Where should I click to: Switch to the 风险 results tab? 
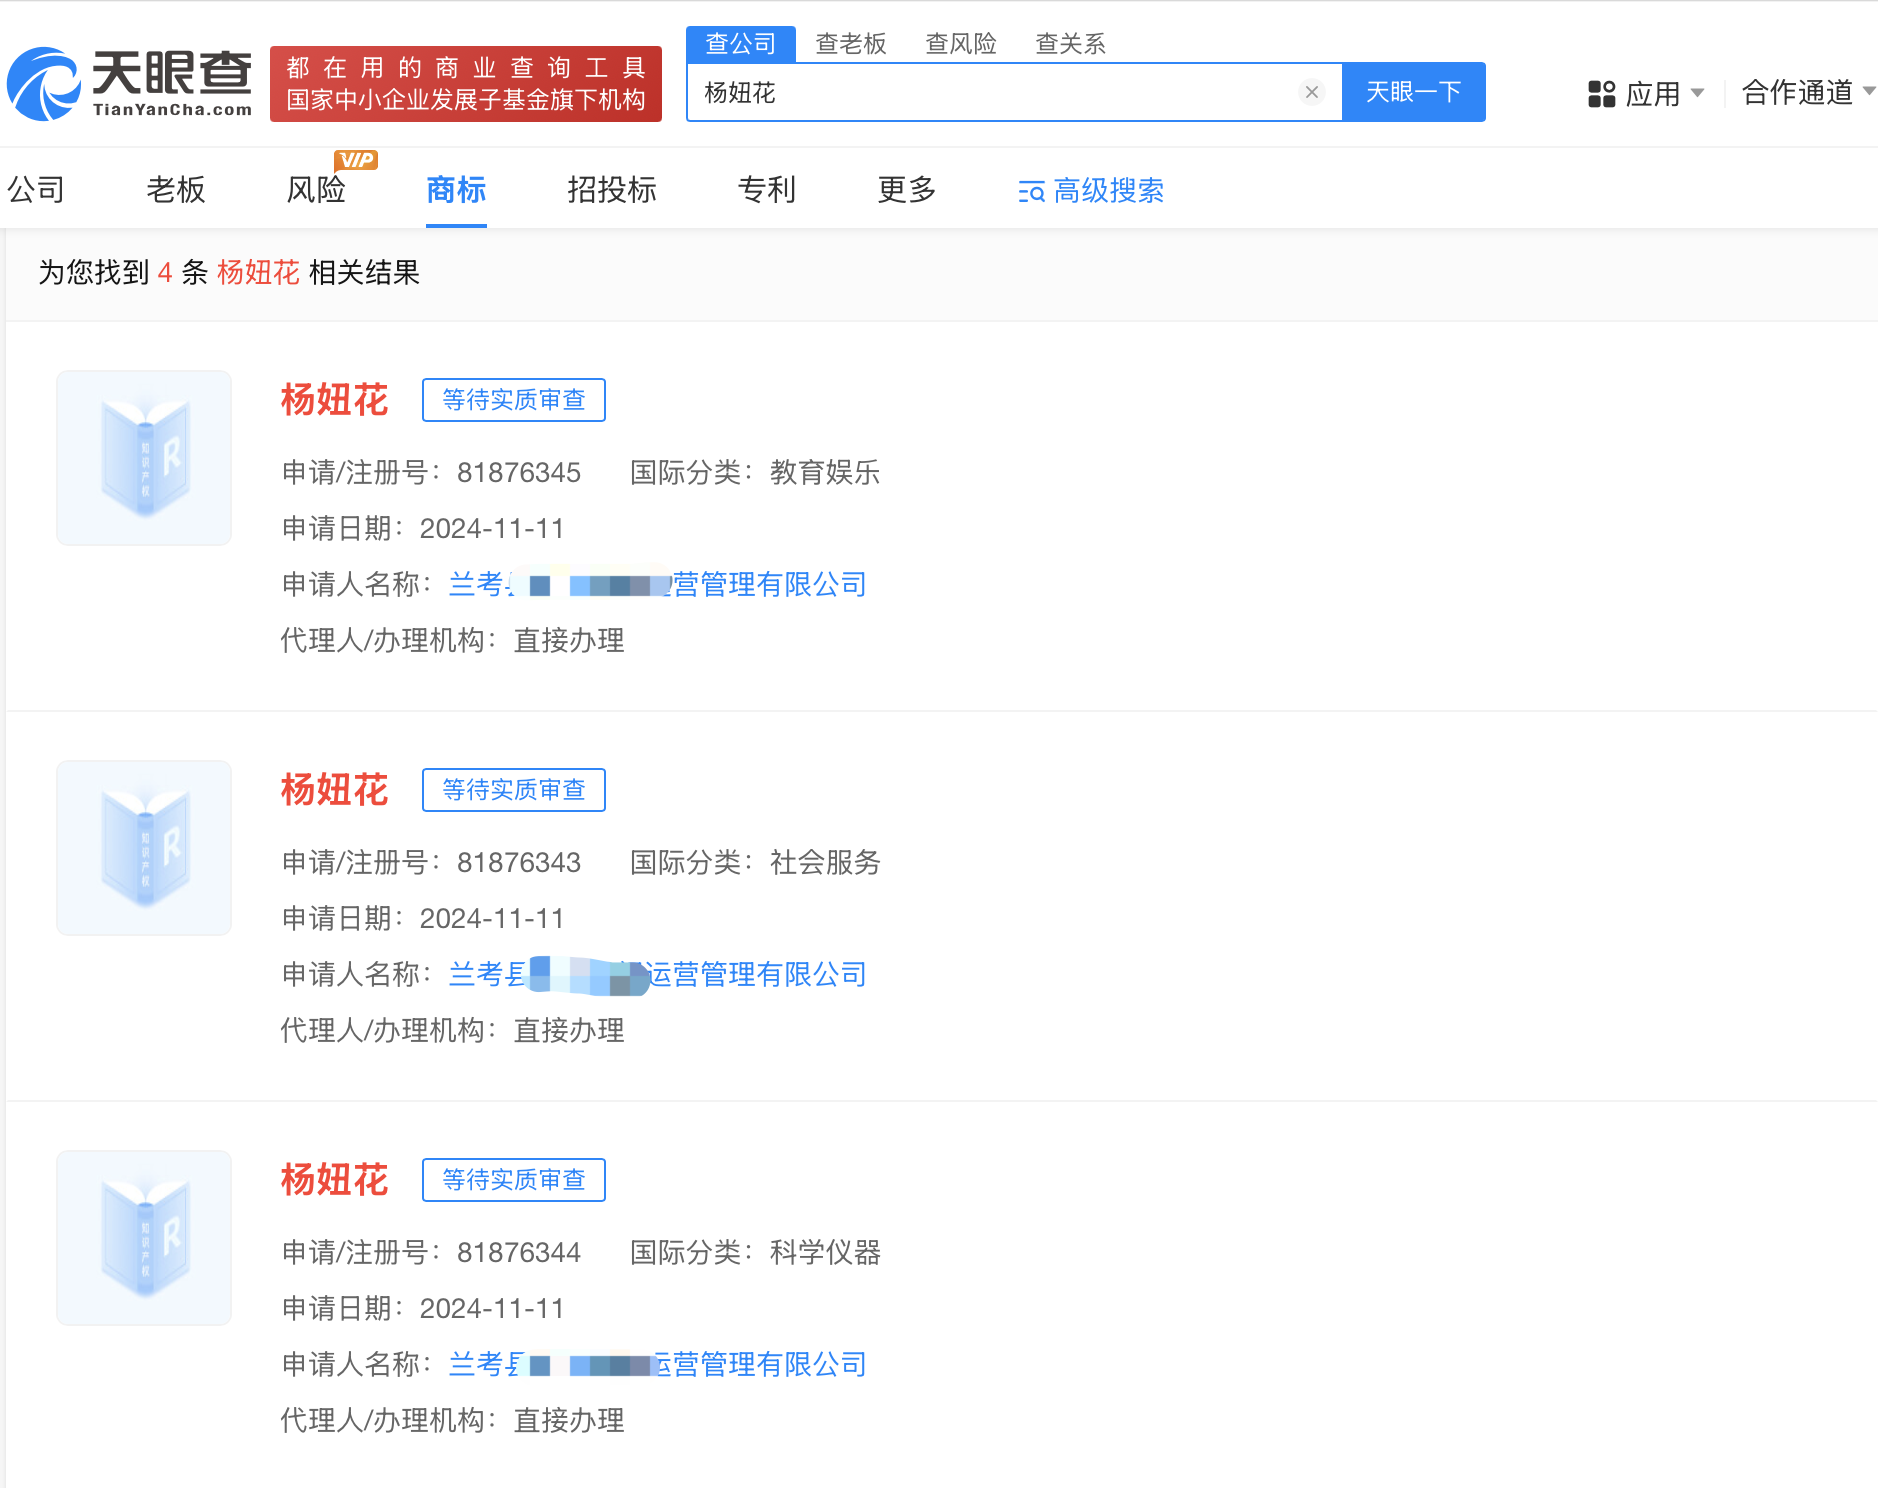tap(316, 189)
